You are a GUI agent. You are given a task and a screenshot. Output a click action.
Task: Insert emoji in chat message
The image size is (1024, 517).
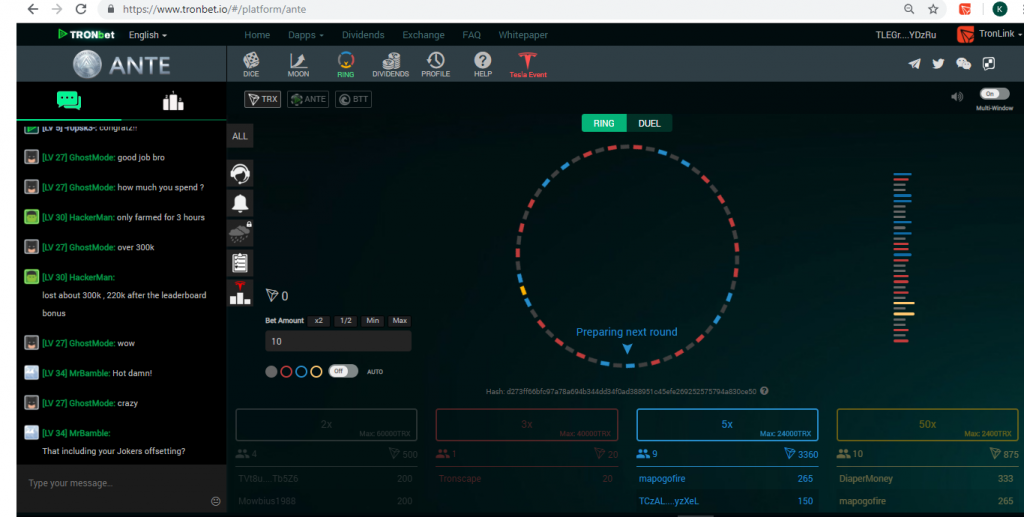pyautogui.click(x=216, y=501)
